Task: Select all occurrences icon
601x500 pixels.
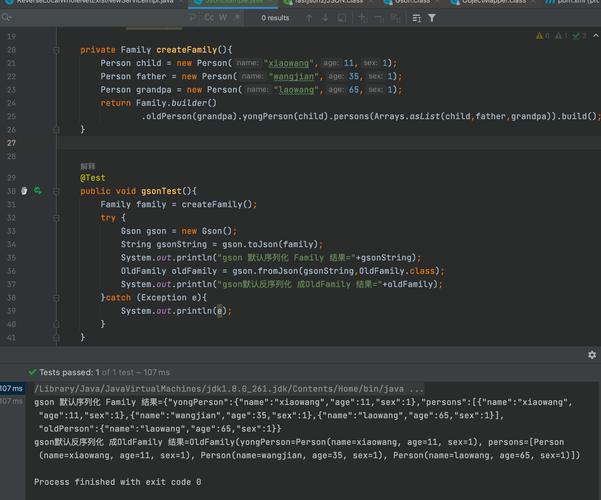Action: point(395,18)
